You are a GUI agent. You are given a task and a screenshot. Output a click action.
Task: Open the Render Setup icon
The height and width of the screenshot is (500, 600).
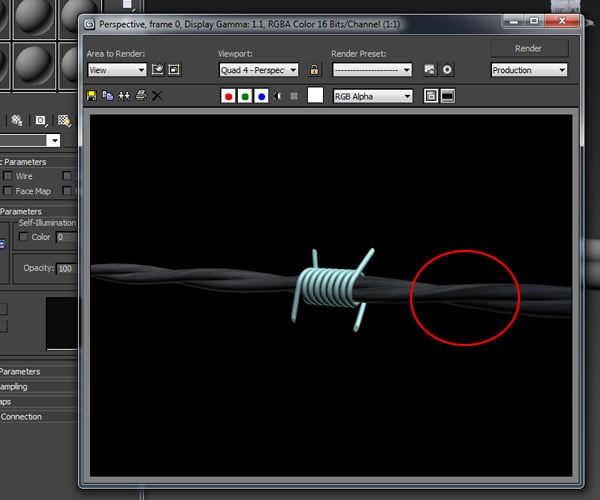[430, 70]
